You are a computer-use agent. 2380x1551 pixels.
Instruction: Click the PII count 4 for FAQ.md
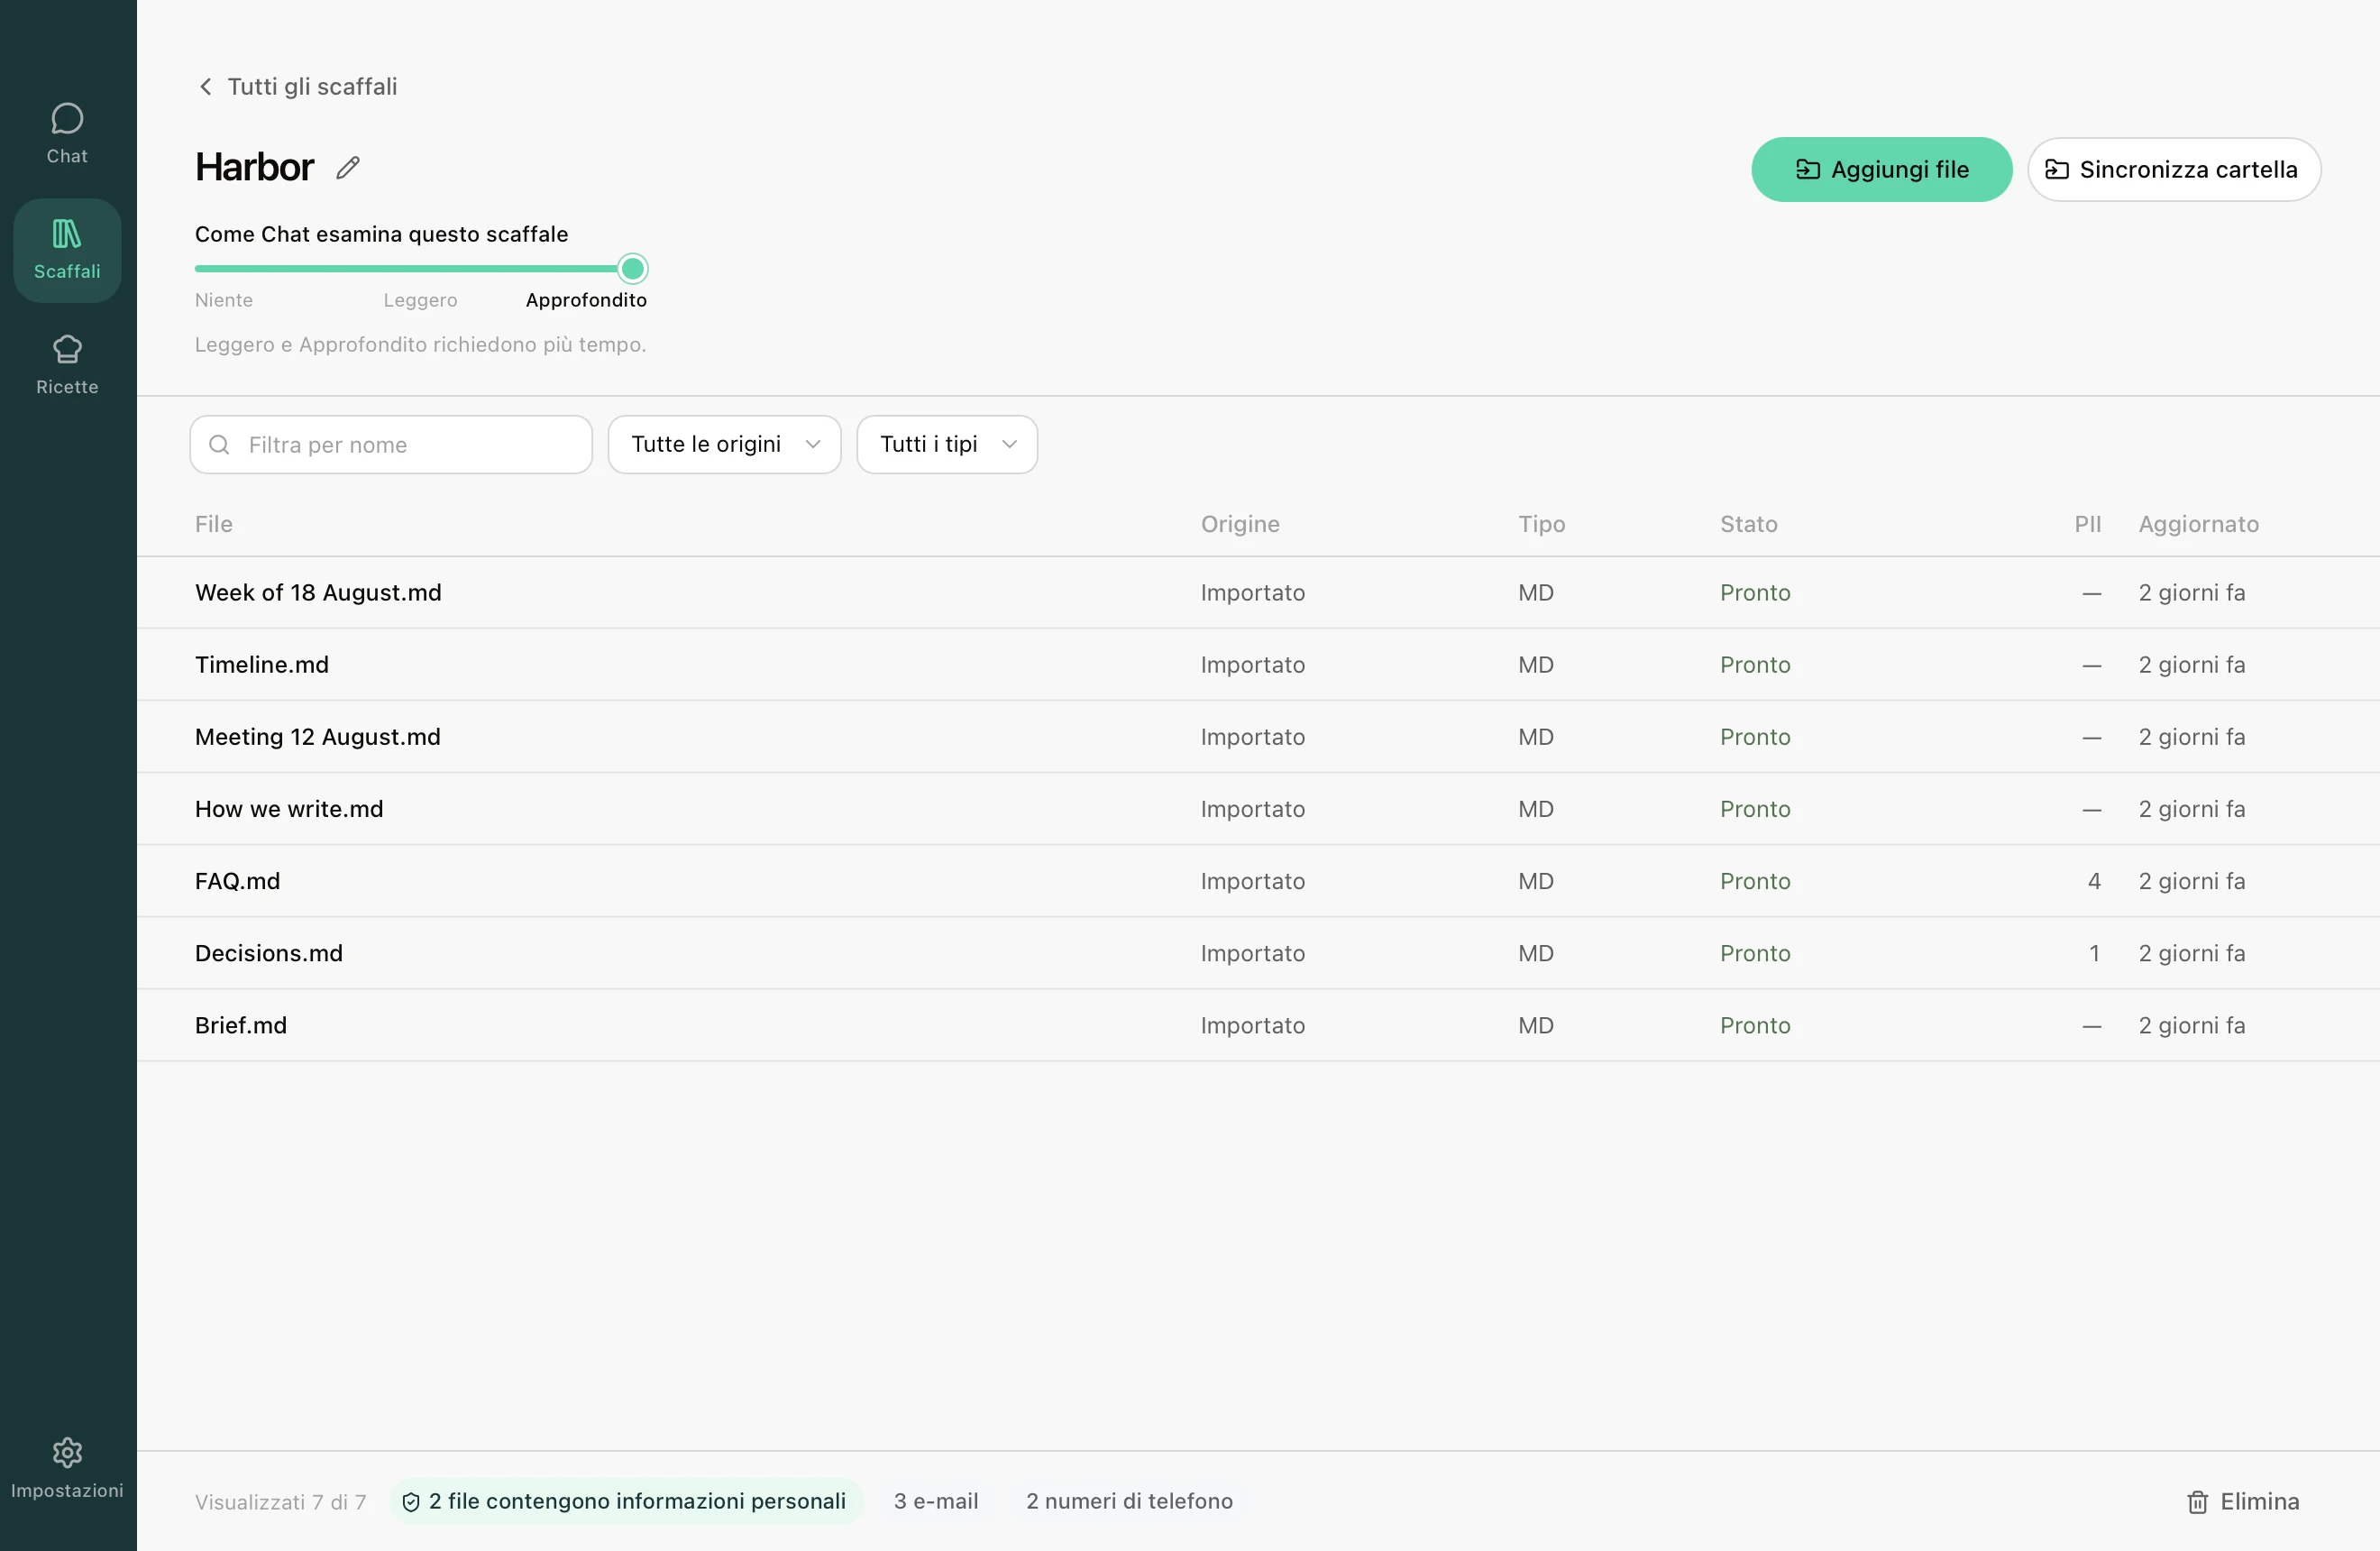click(2094, 881)
